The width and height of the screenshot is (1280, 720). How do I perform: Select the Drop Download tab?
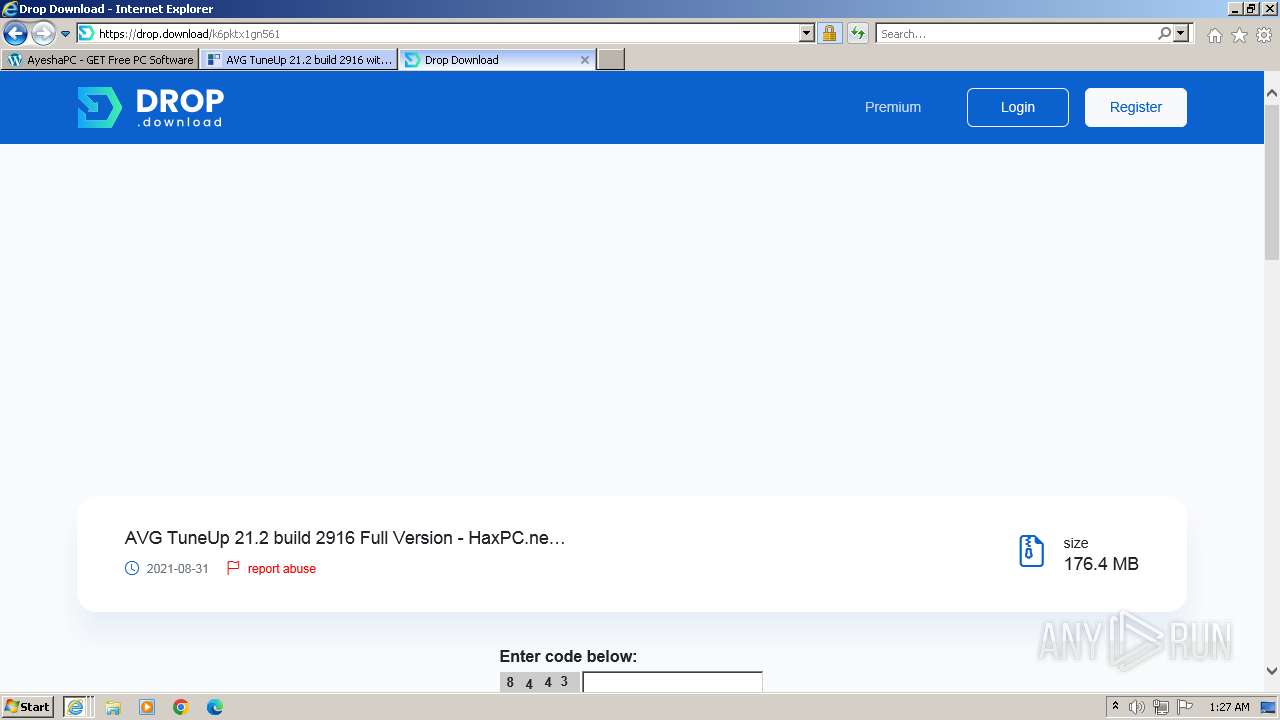(x=490, y=60)
